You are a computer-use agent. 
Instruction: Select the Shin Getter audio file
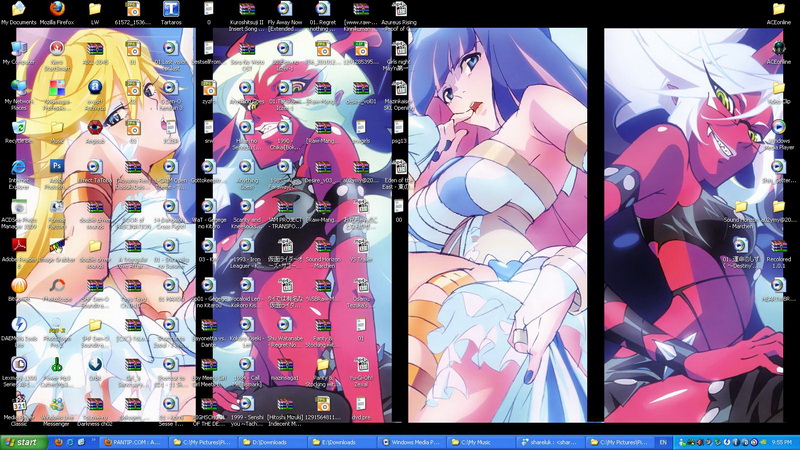779,171
